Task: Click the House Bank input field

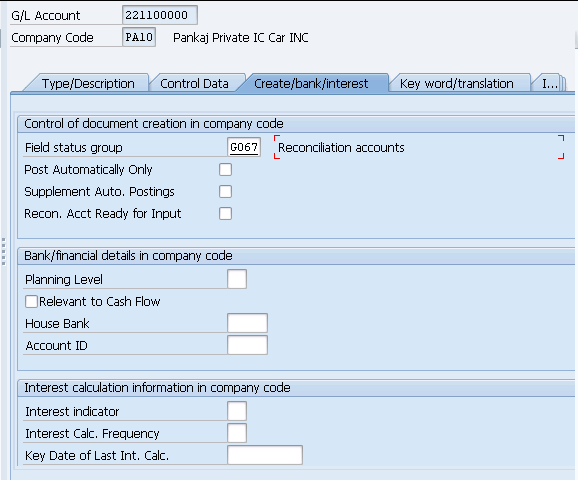Action: click(x=247, y=323)
